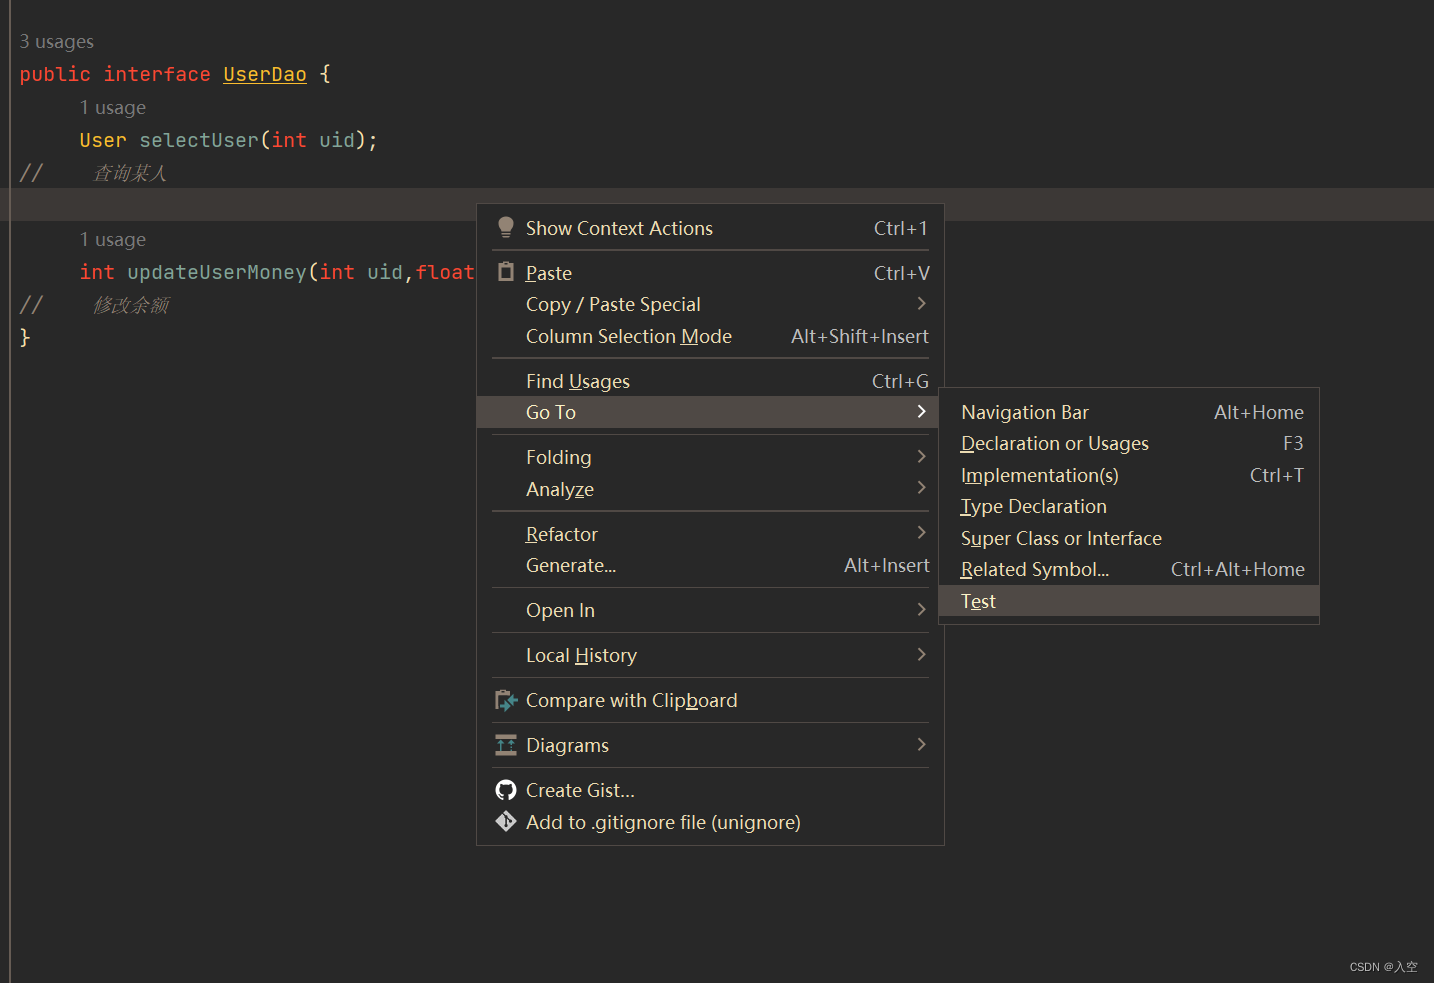Open the Local History submenu
The image size is (1434, 983).
[710, 655]
